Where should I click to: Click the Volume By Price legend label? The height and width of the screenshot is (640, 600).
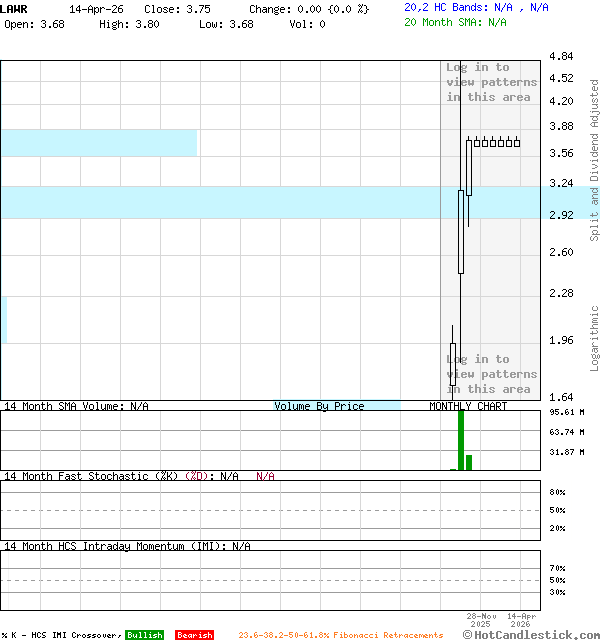click(x=319, y=406)
